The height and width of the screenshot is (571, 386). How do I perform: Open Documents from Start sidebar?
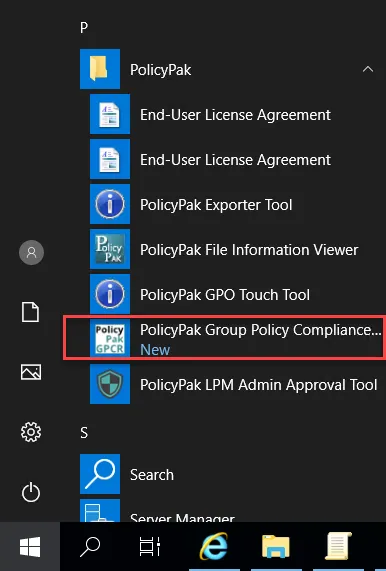31,312
